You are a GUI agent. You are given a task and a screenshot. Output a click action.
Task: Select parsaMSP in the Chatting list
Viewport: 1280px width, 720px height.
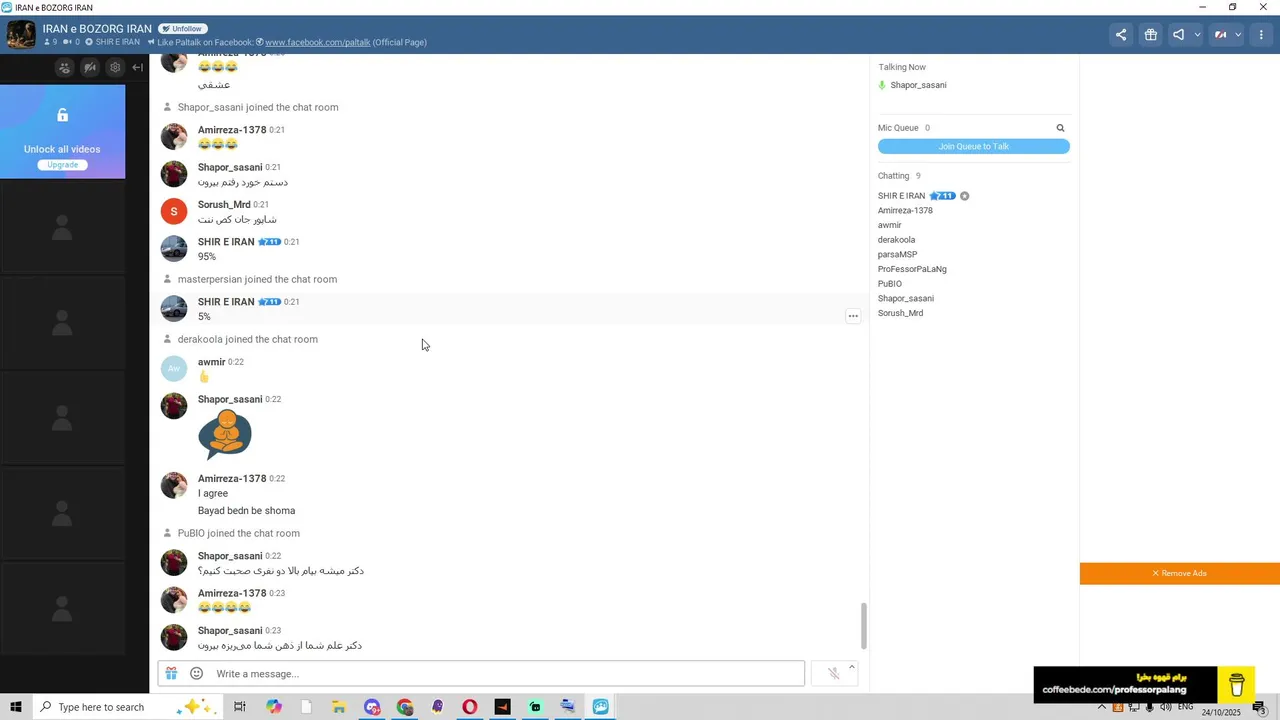click(897, 255)
